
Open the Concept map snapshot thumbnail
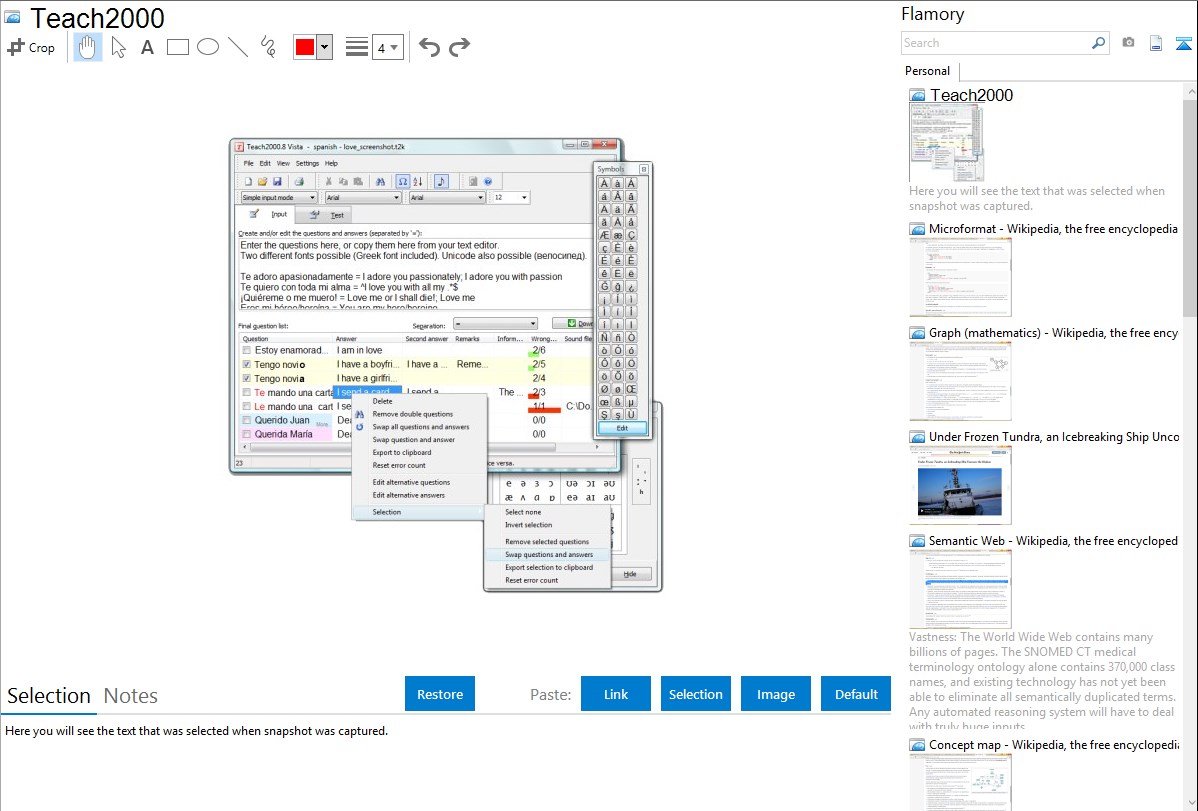click(x=960, y=783)
